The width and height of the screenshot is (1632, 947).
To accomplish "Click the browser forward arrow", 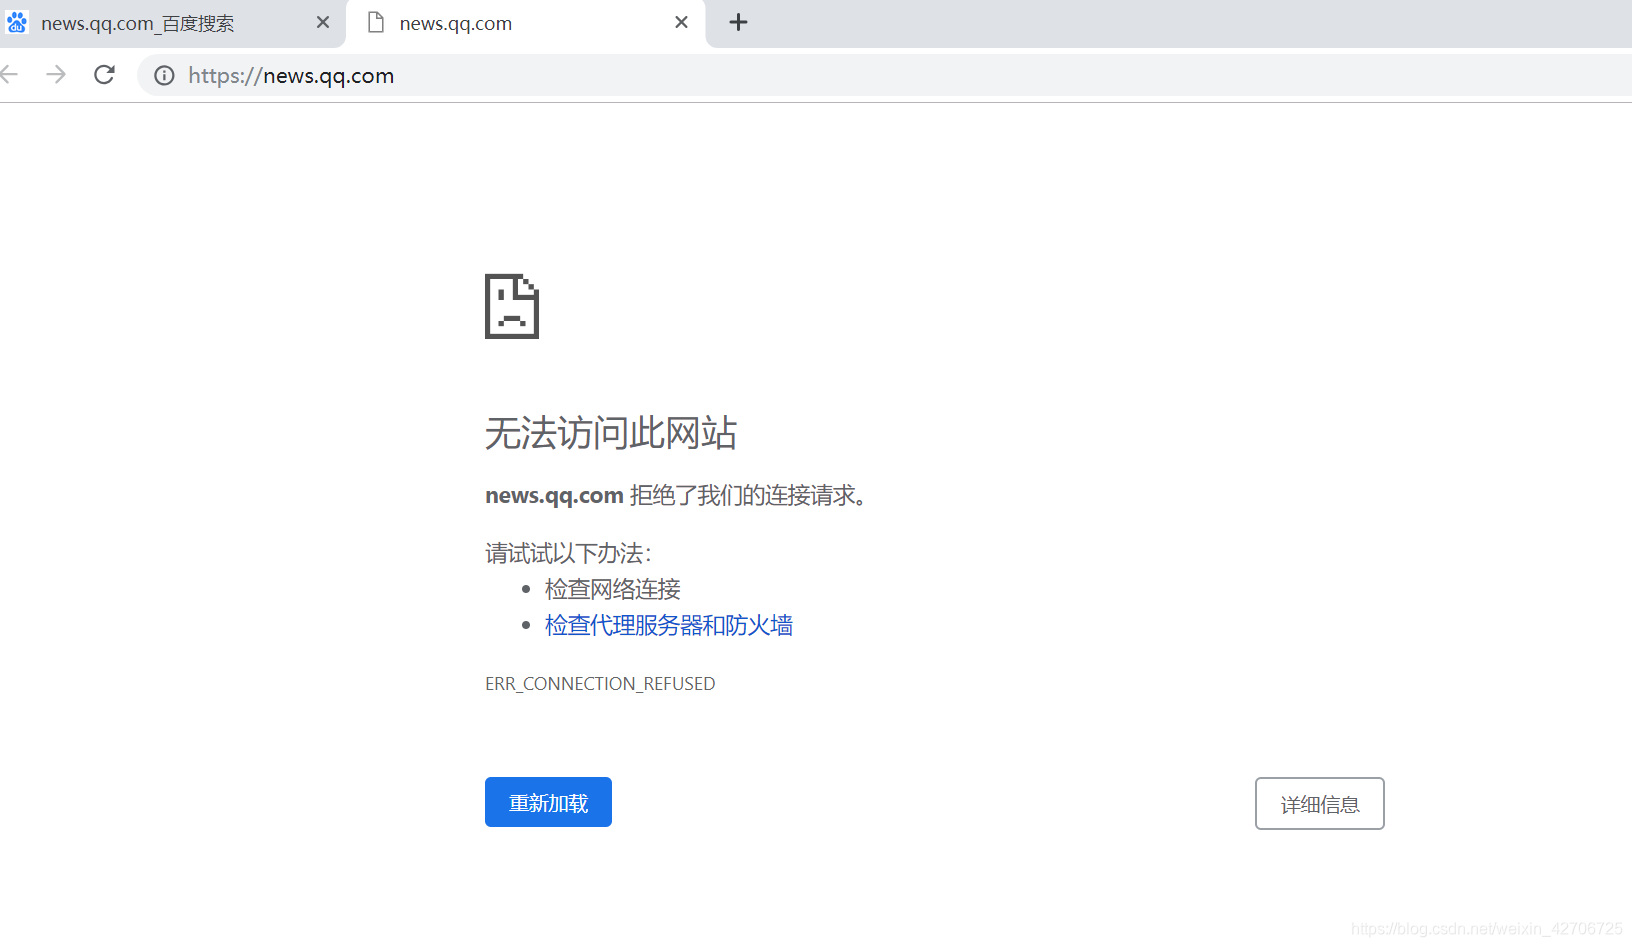I will (56, 74).
